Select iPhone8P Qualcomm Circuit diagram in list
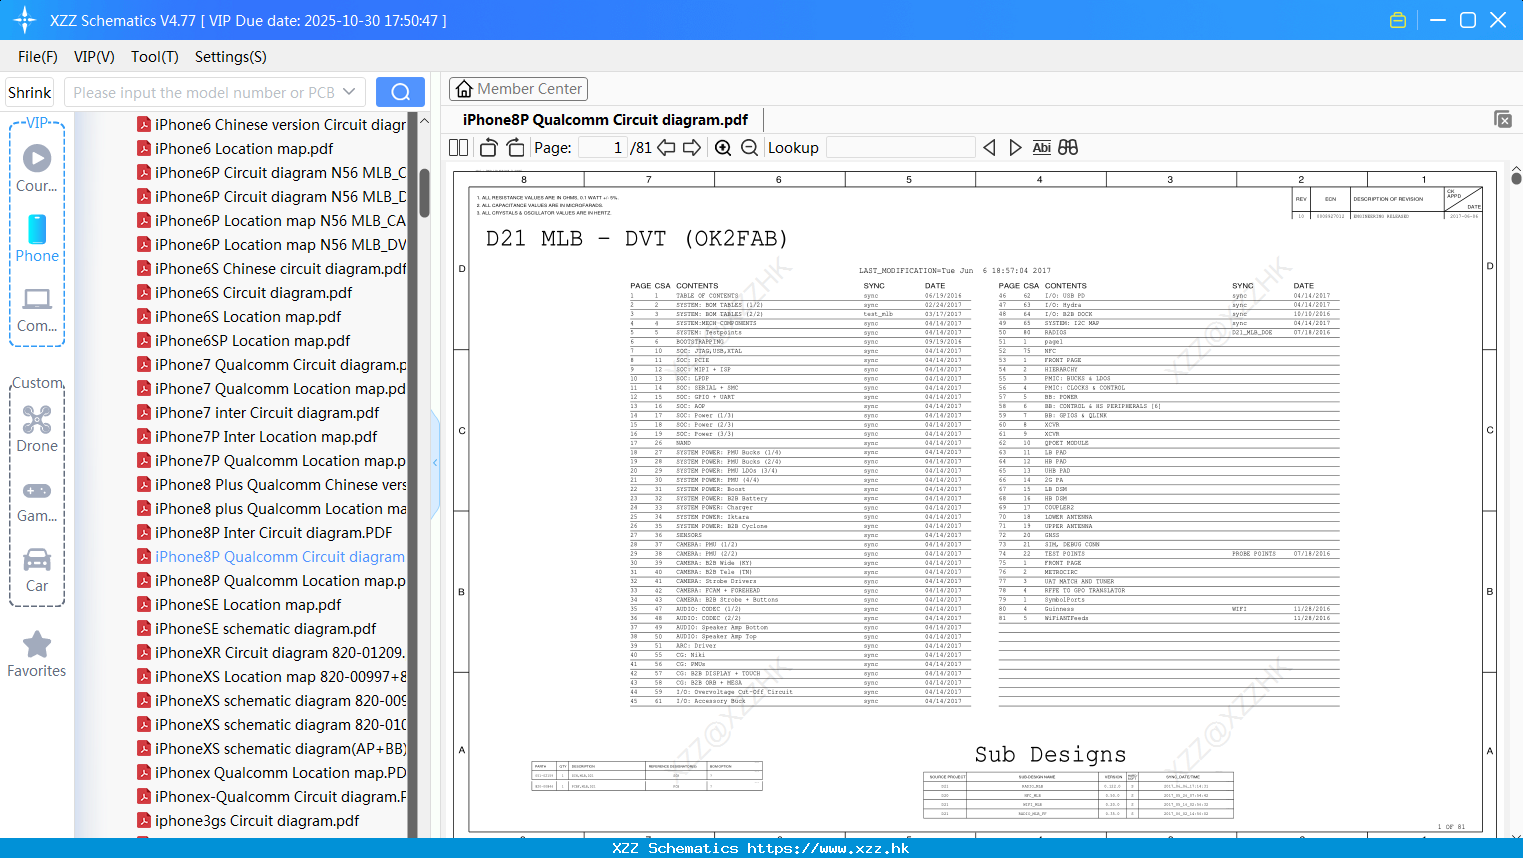The width and height of the screenshot is (1523, 858). (271, 557)
